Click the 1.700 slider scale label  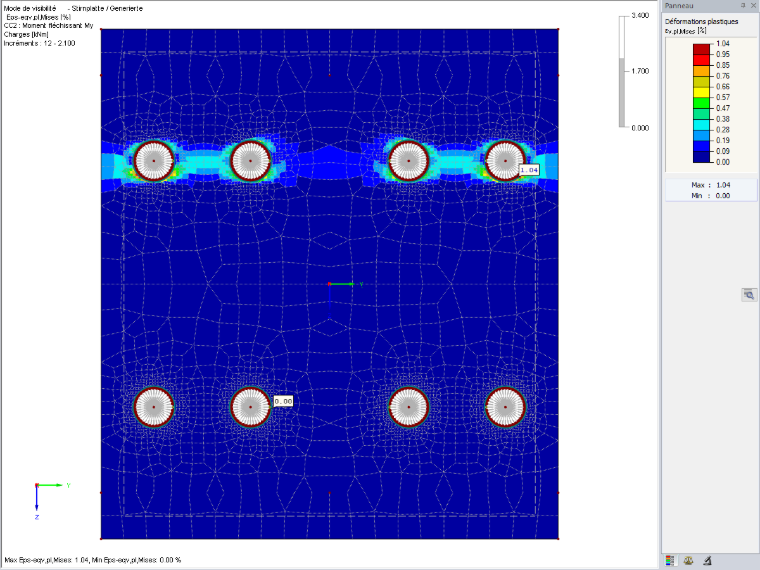tap(640, 71)
